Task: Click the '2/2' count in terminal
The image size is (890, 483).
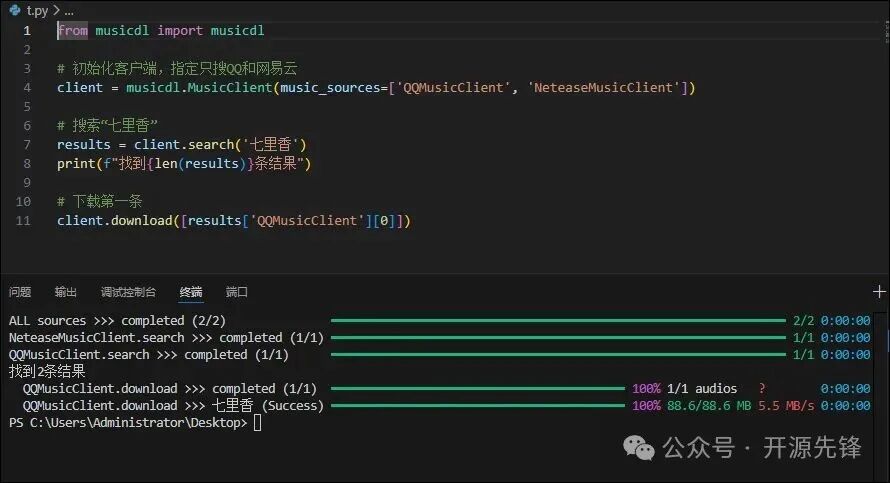Action: (803, 321)
